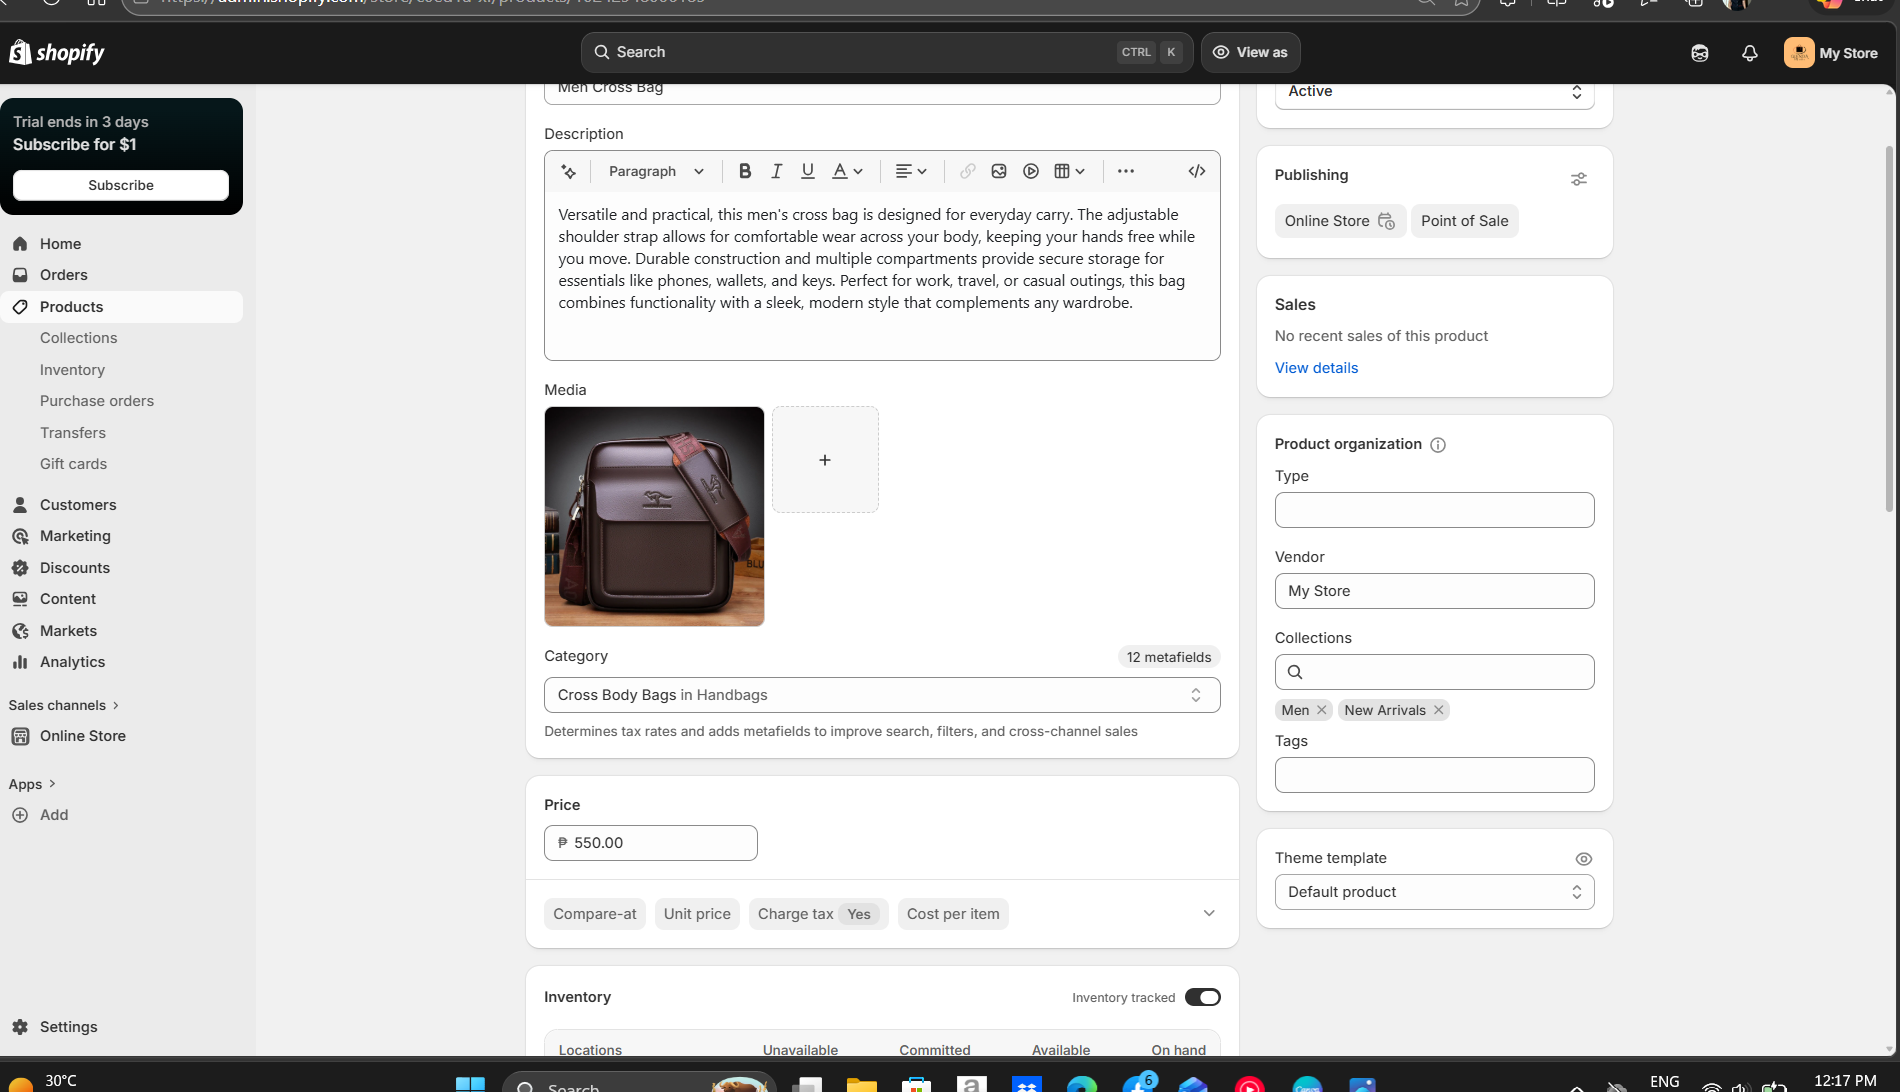Remove the New Arrivals collection tag
Image resolution: width=1900 pixels, height=1092 pixels.
(1439, 710)
